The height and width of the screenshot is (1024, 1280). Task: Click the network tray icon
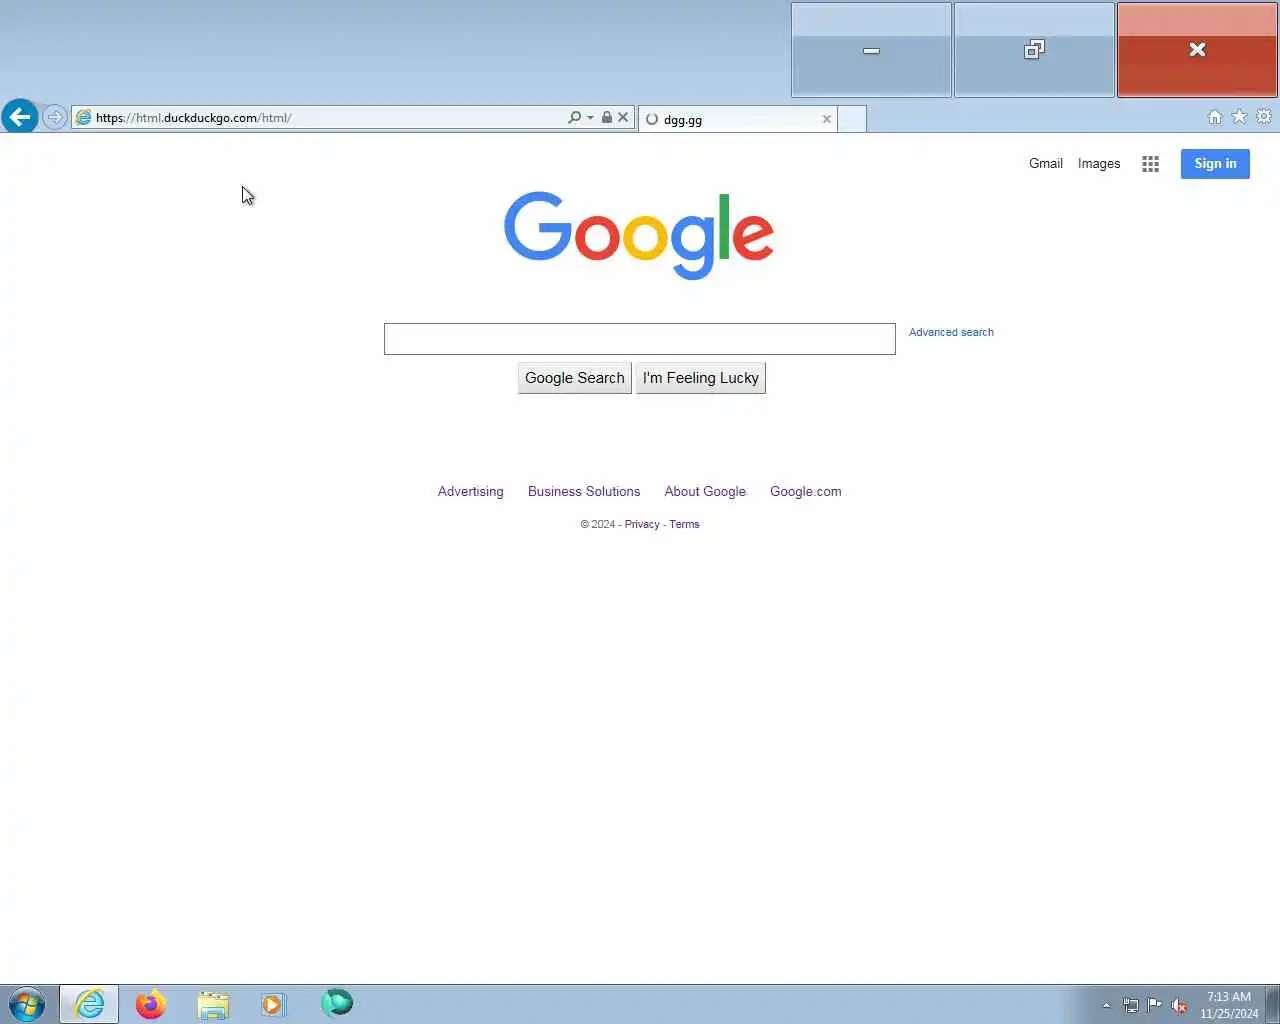[1130, 1005]
